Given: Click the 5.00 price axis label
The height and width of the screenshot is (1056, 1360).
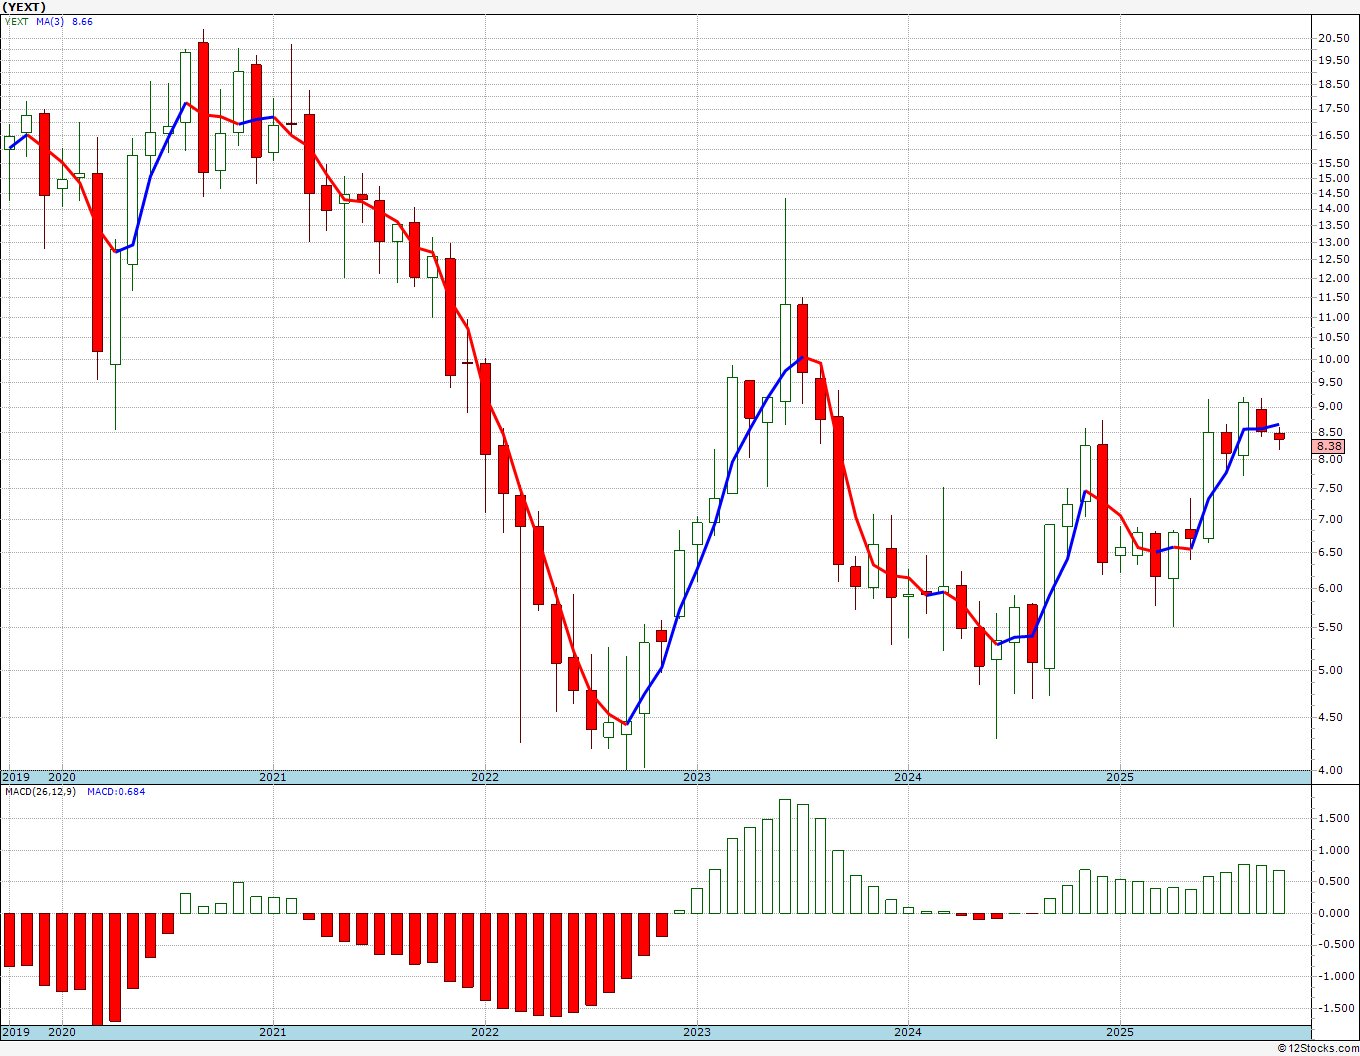Looking at the screenshot, I should tap(1330, 670).
